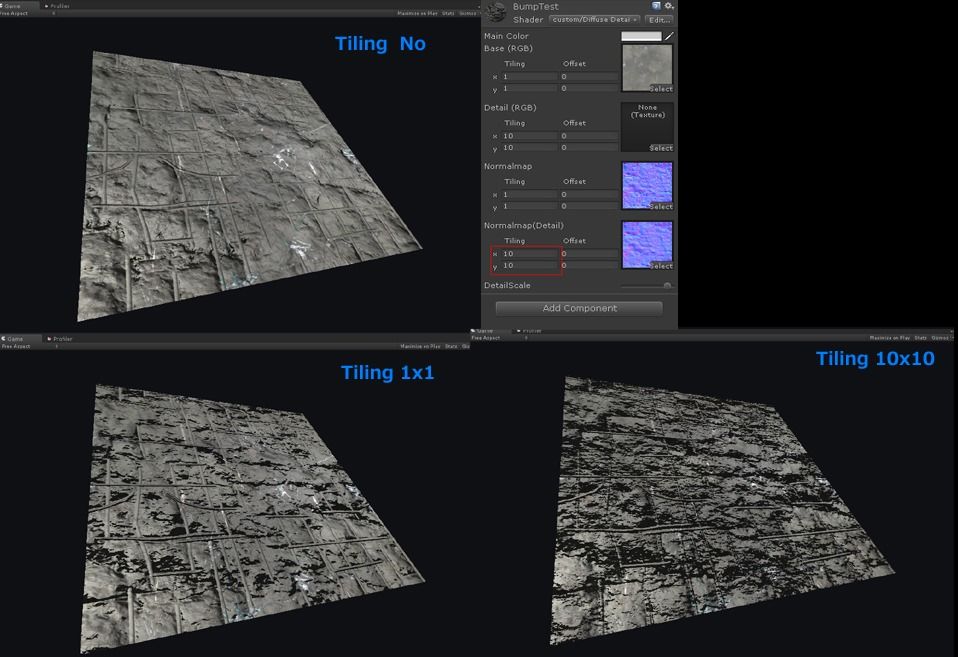Switch to Game tab in bottom-left panel
Screen dimensions: 958x657
[x=17, y=339]
